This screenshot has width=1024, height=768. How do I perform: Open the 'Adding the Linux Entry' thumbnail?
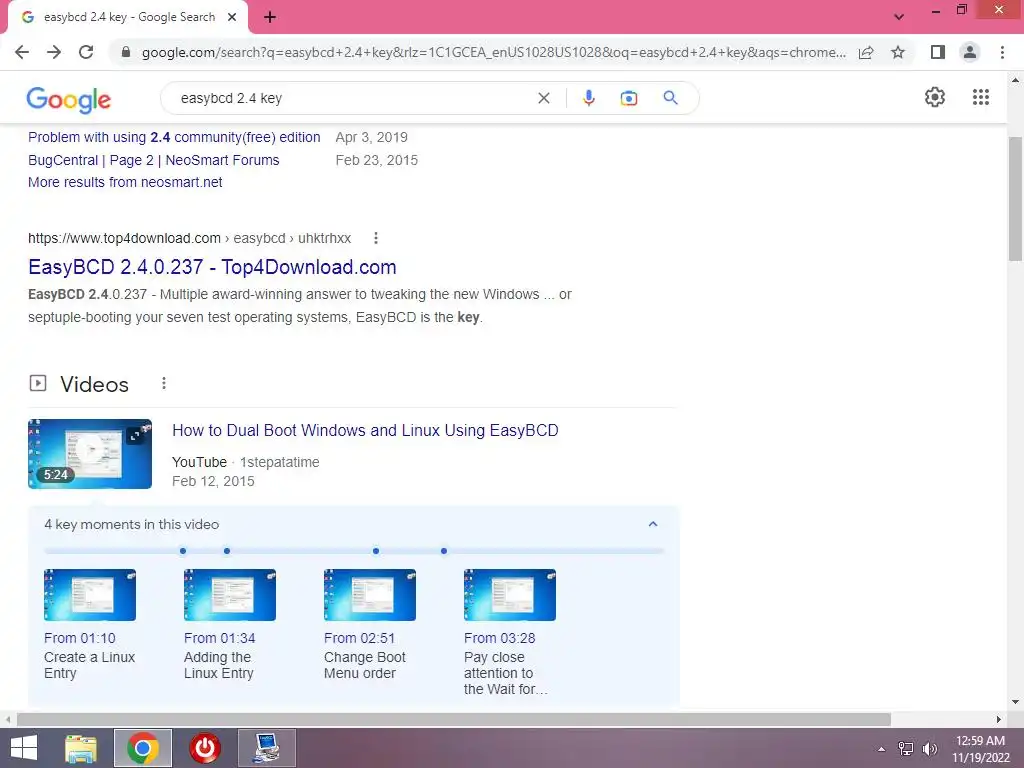[230, 595]
